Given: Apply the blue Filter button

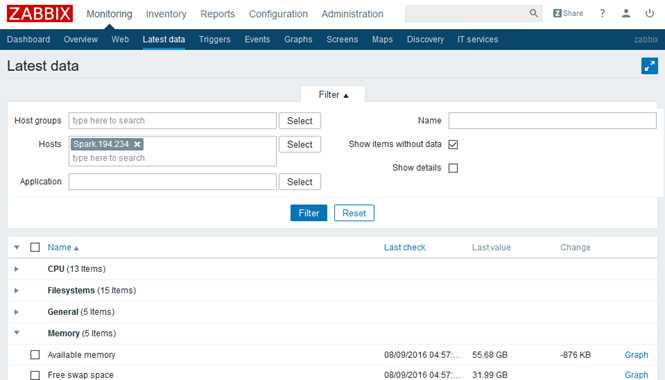Looking at the screenshot, I should 309,213.
